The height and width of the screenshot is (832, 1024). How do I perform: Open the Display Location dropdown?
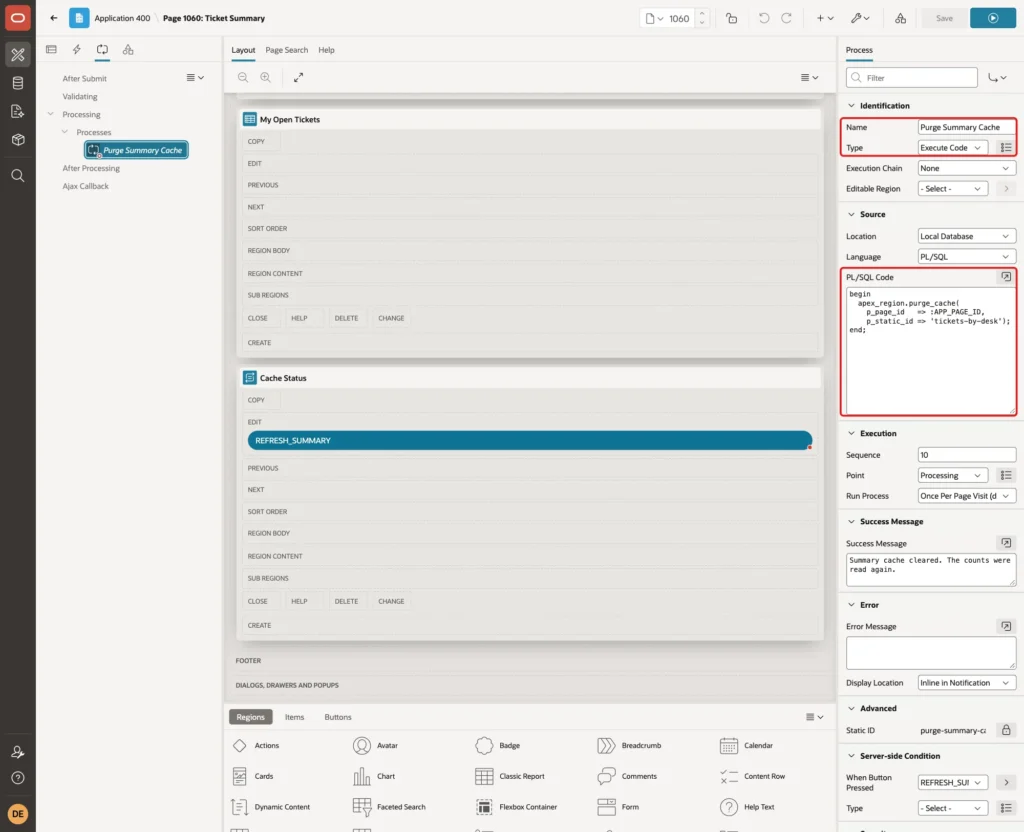coord(967,682)
